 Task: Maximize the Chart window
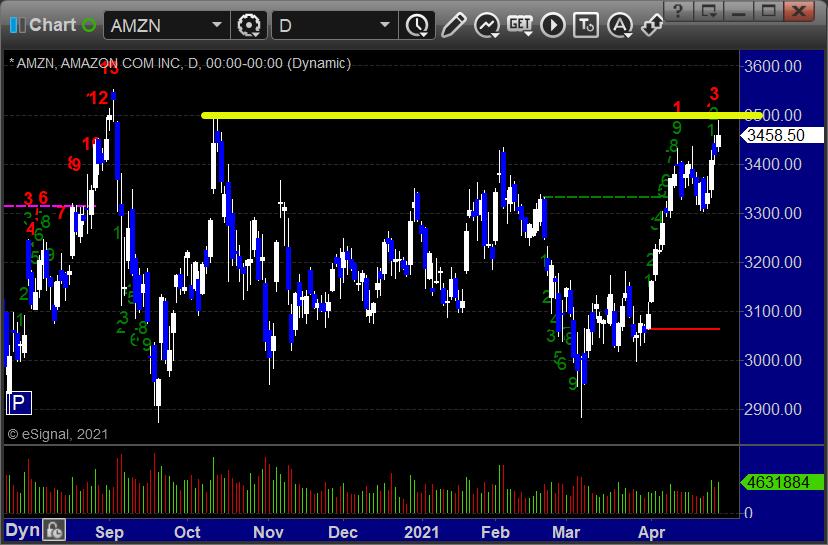769,11
